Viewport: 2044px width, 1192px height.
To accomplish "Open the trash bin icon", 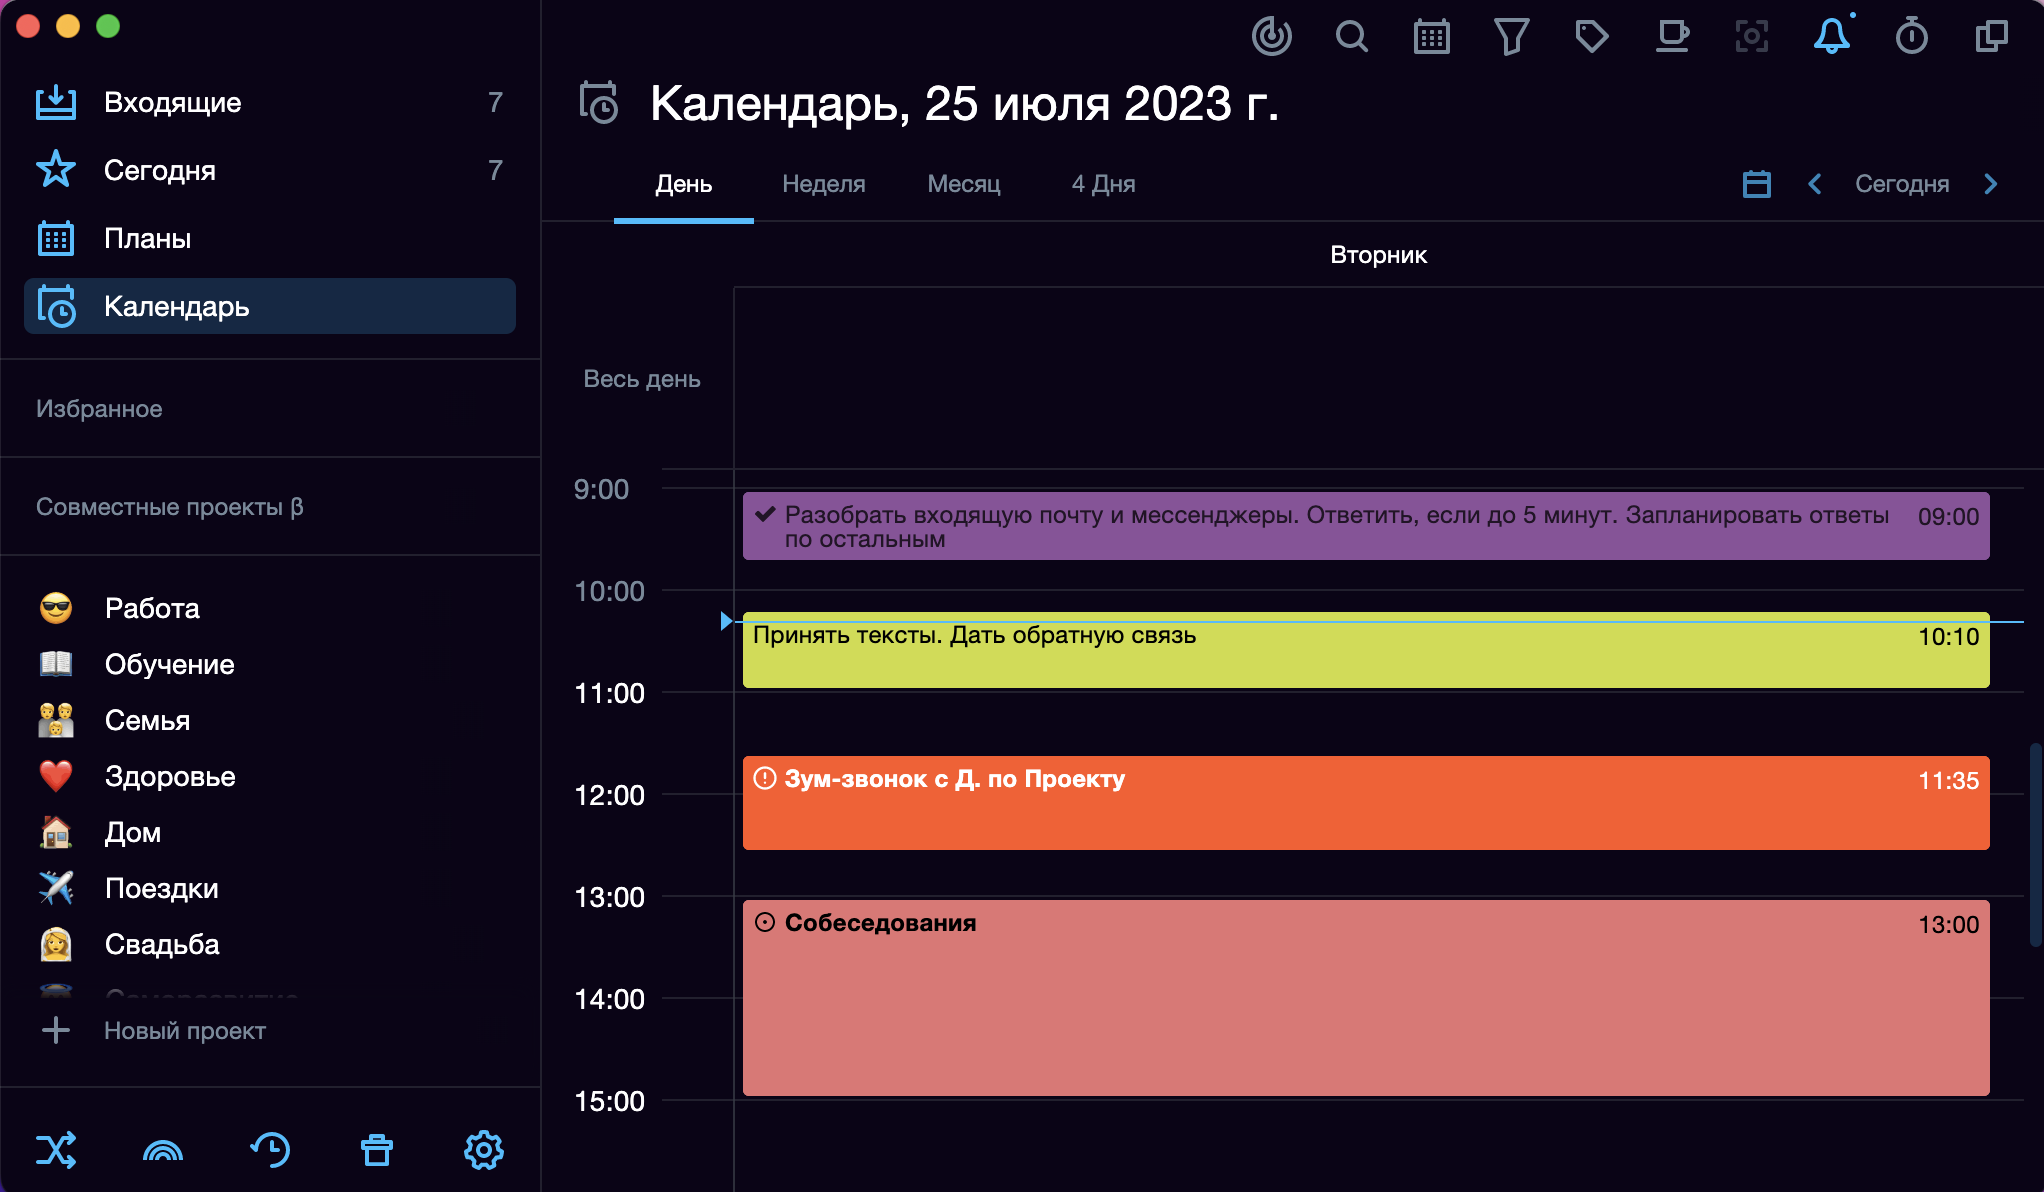I will [x=377, y=1150].
